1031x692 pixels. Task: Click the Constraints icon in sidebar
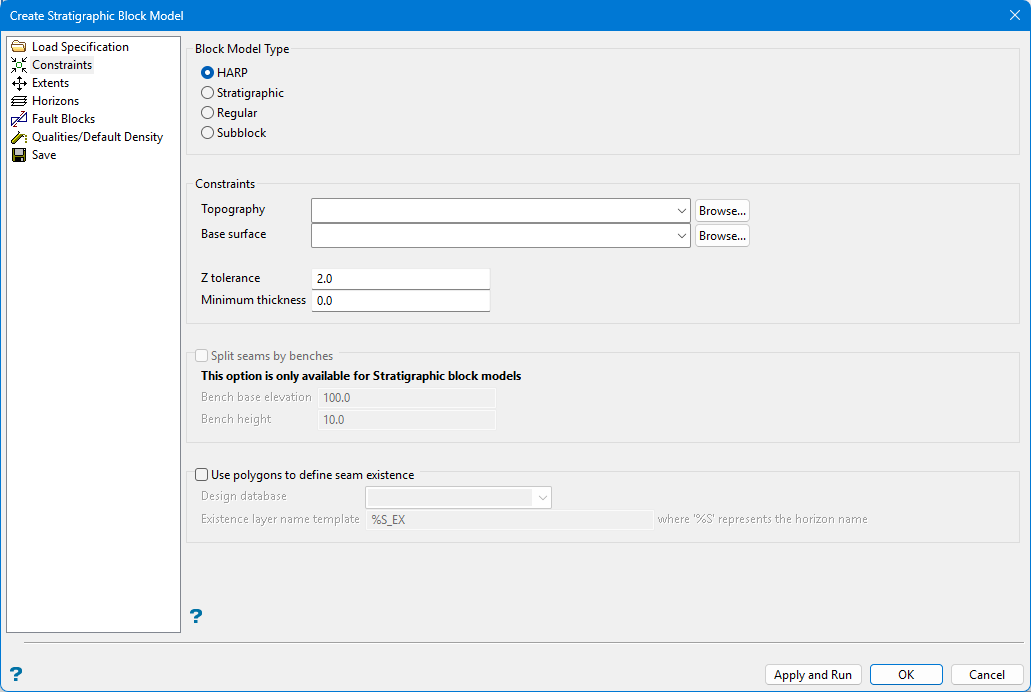point(19,65)
